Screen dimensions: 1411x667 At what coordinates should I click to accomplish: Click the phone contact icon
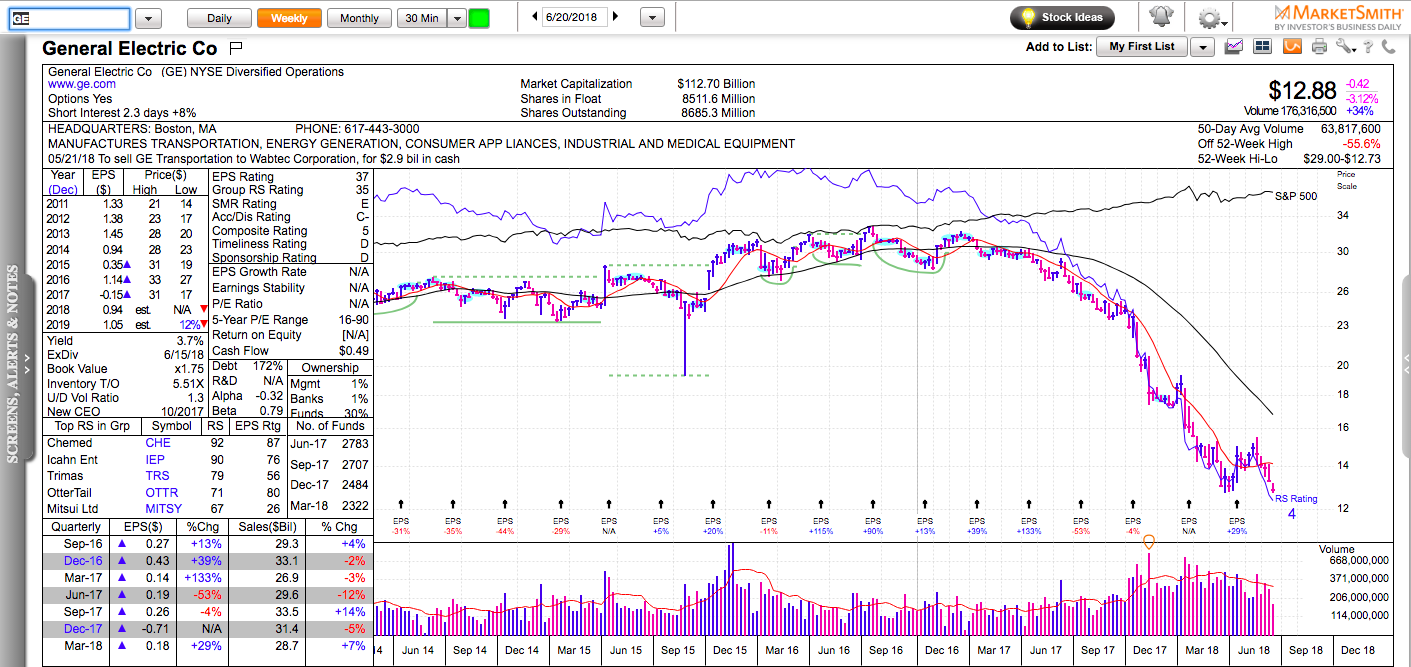1389,46
